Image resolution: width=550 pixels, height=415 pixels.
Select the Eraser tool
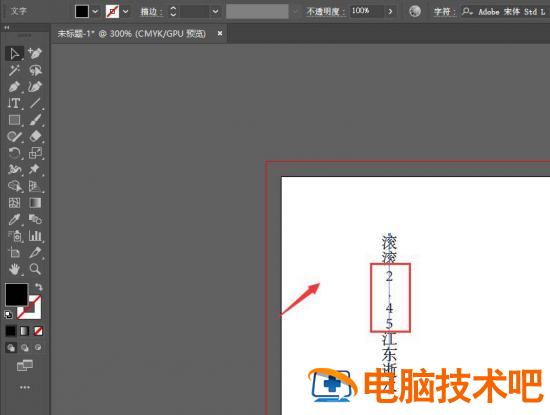click(x=35, y=136)
